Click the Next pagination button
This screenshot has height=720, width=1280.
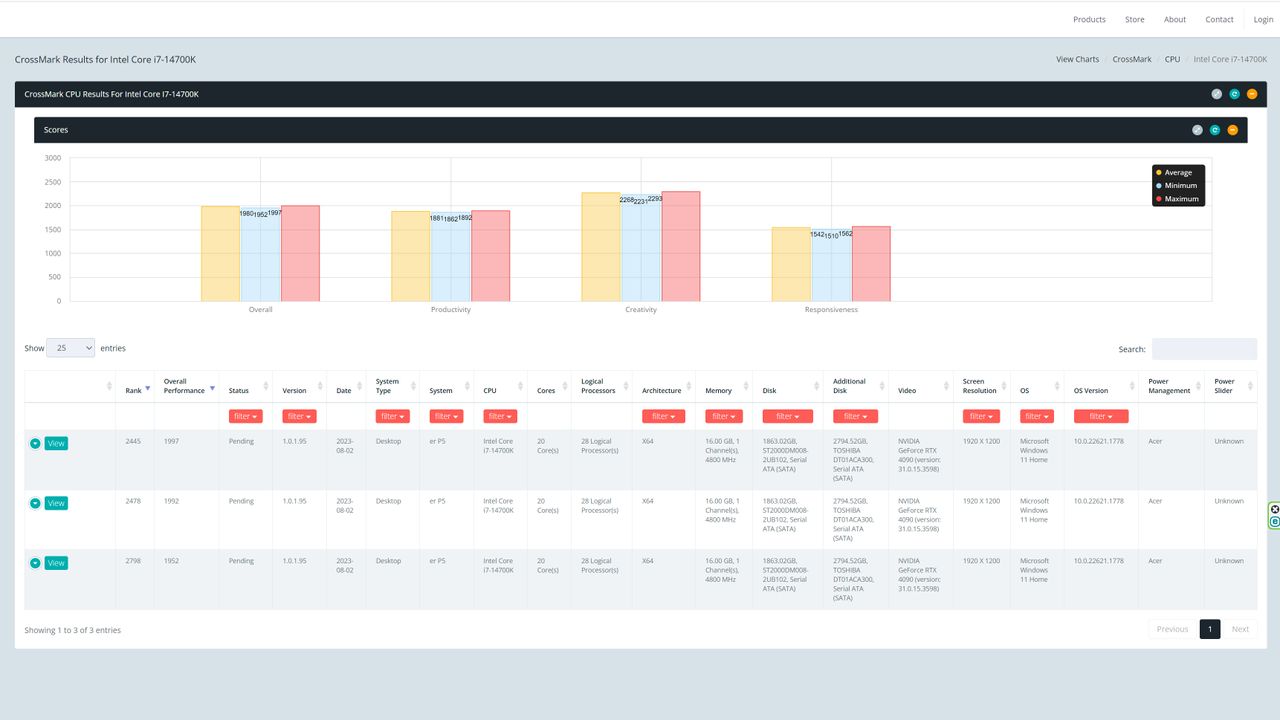click(1240, 629)
